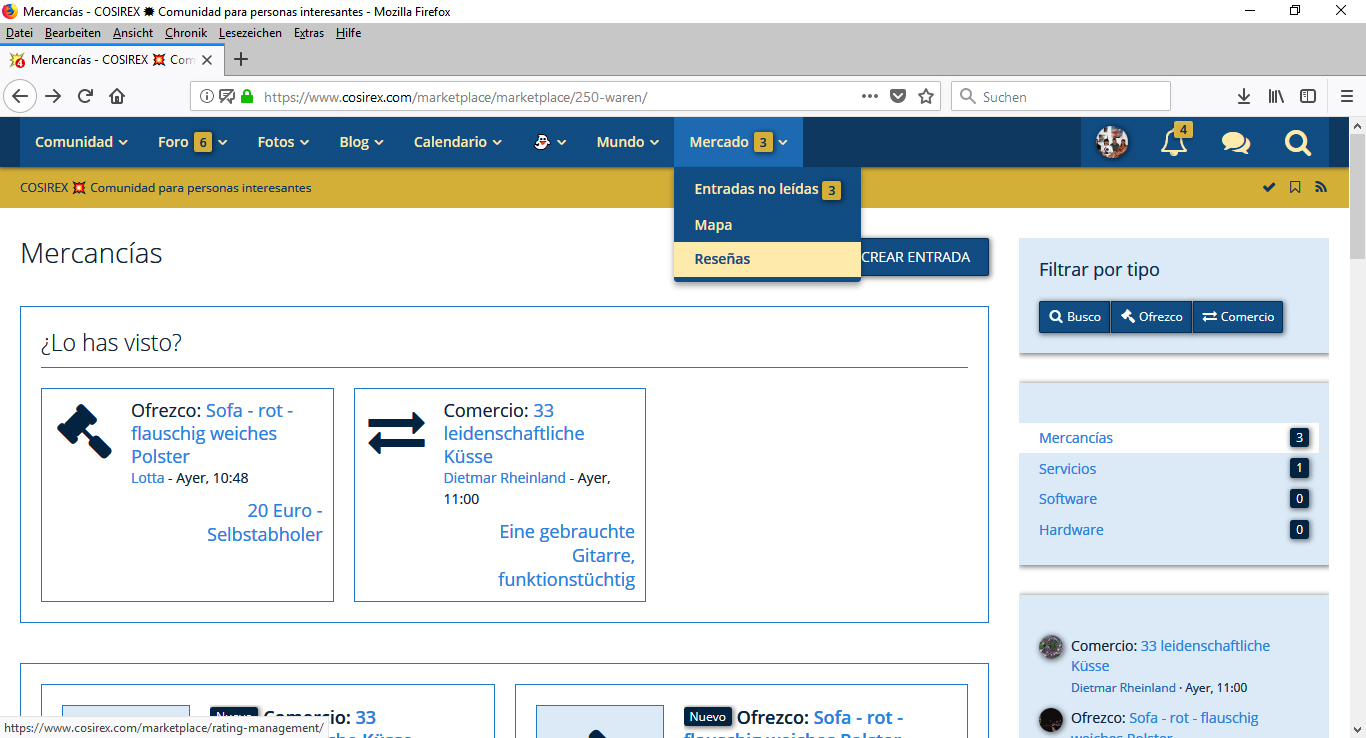Toggle the Busco filter button
Viewport: 1366px width, 738px height.
tap(1074, 317)
